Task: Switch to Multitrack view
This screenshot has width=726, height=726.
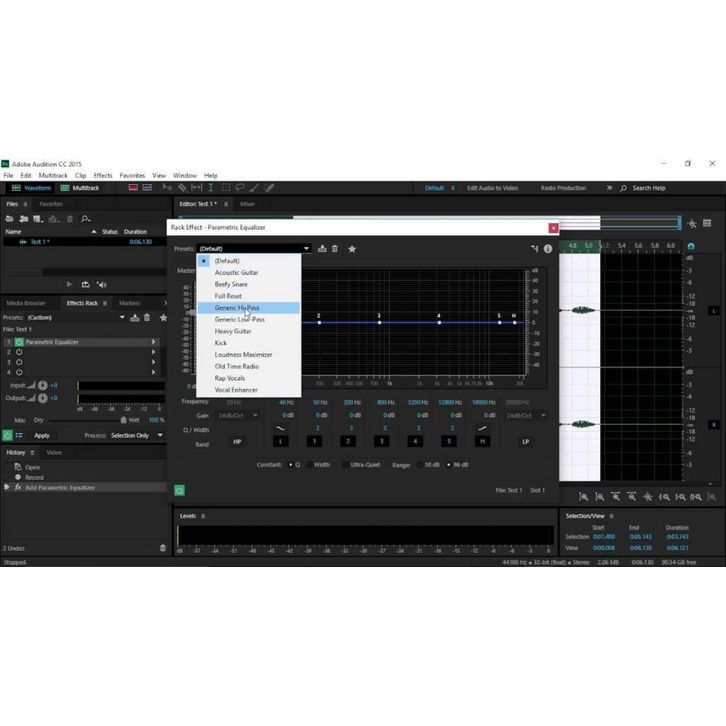Action: coord(80,187)
